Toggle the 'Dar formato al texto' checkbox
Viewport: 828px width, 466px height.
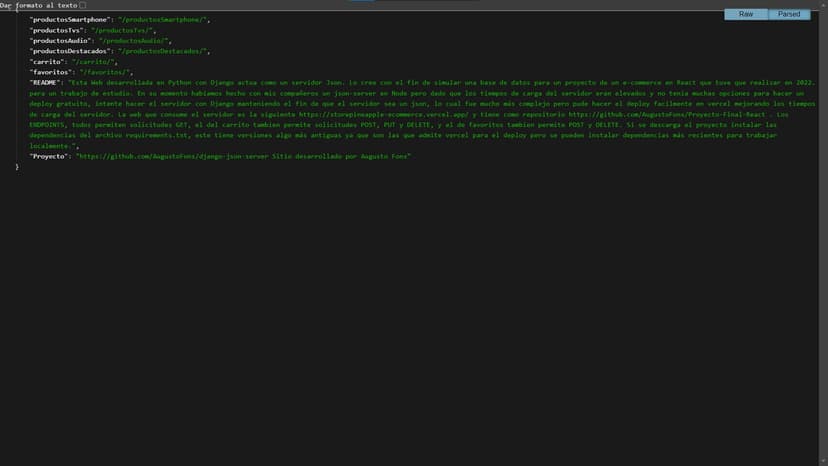pos(82,5)
